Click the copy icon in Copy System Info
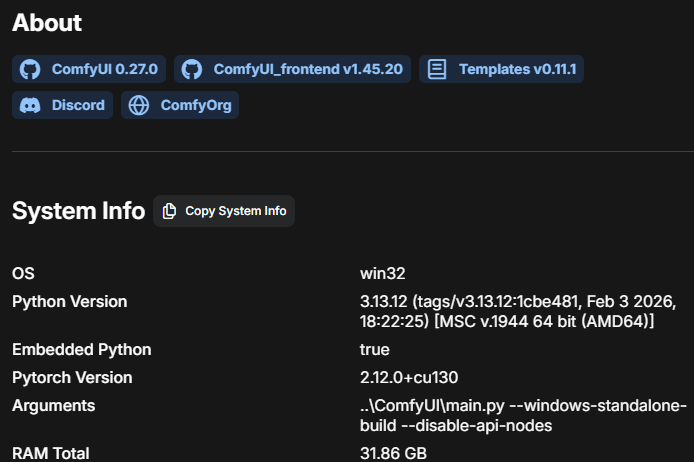The image size is (694, 462). pos(169,211)
